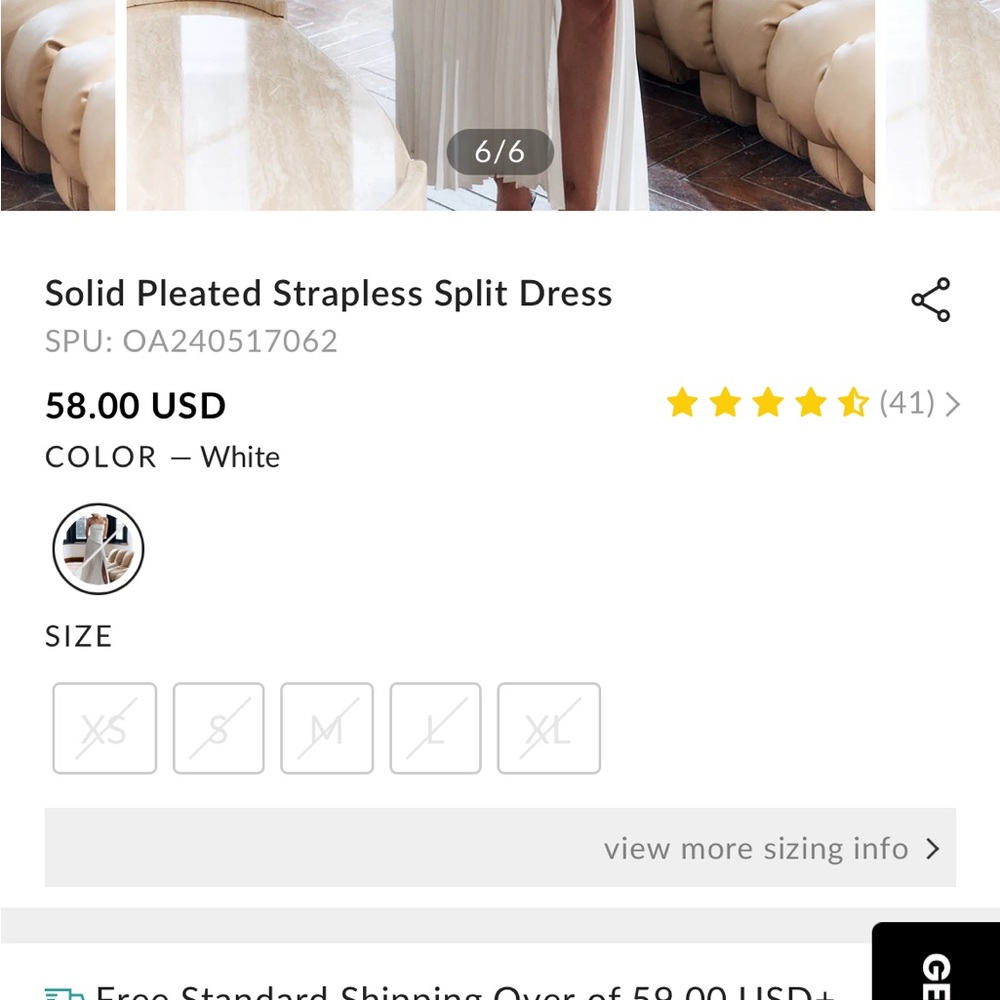
Task: Click the SPU code OA240517062
Action: pyautogui.click(x=230, y=342)
